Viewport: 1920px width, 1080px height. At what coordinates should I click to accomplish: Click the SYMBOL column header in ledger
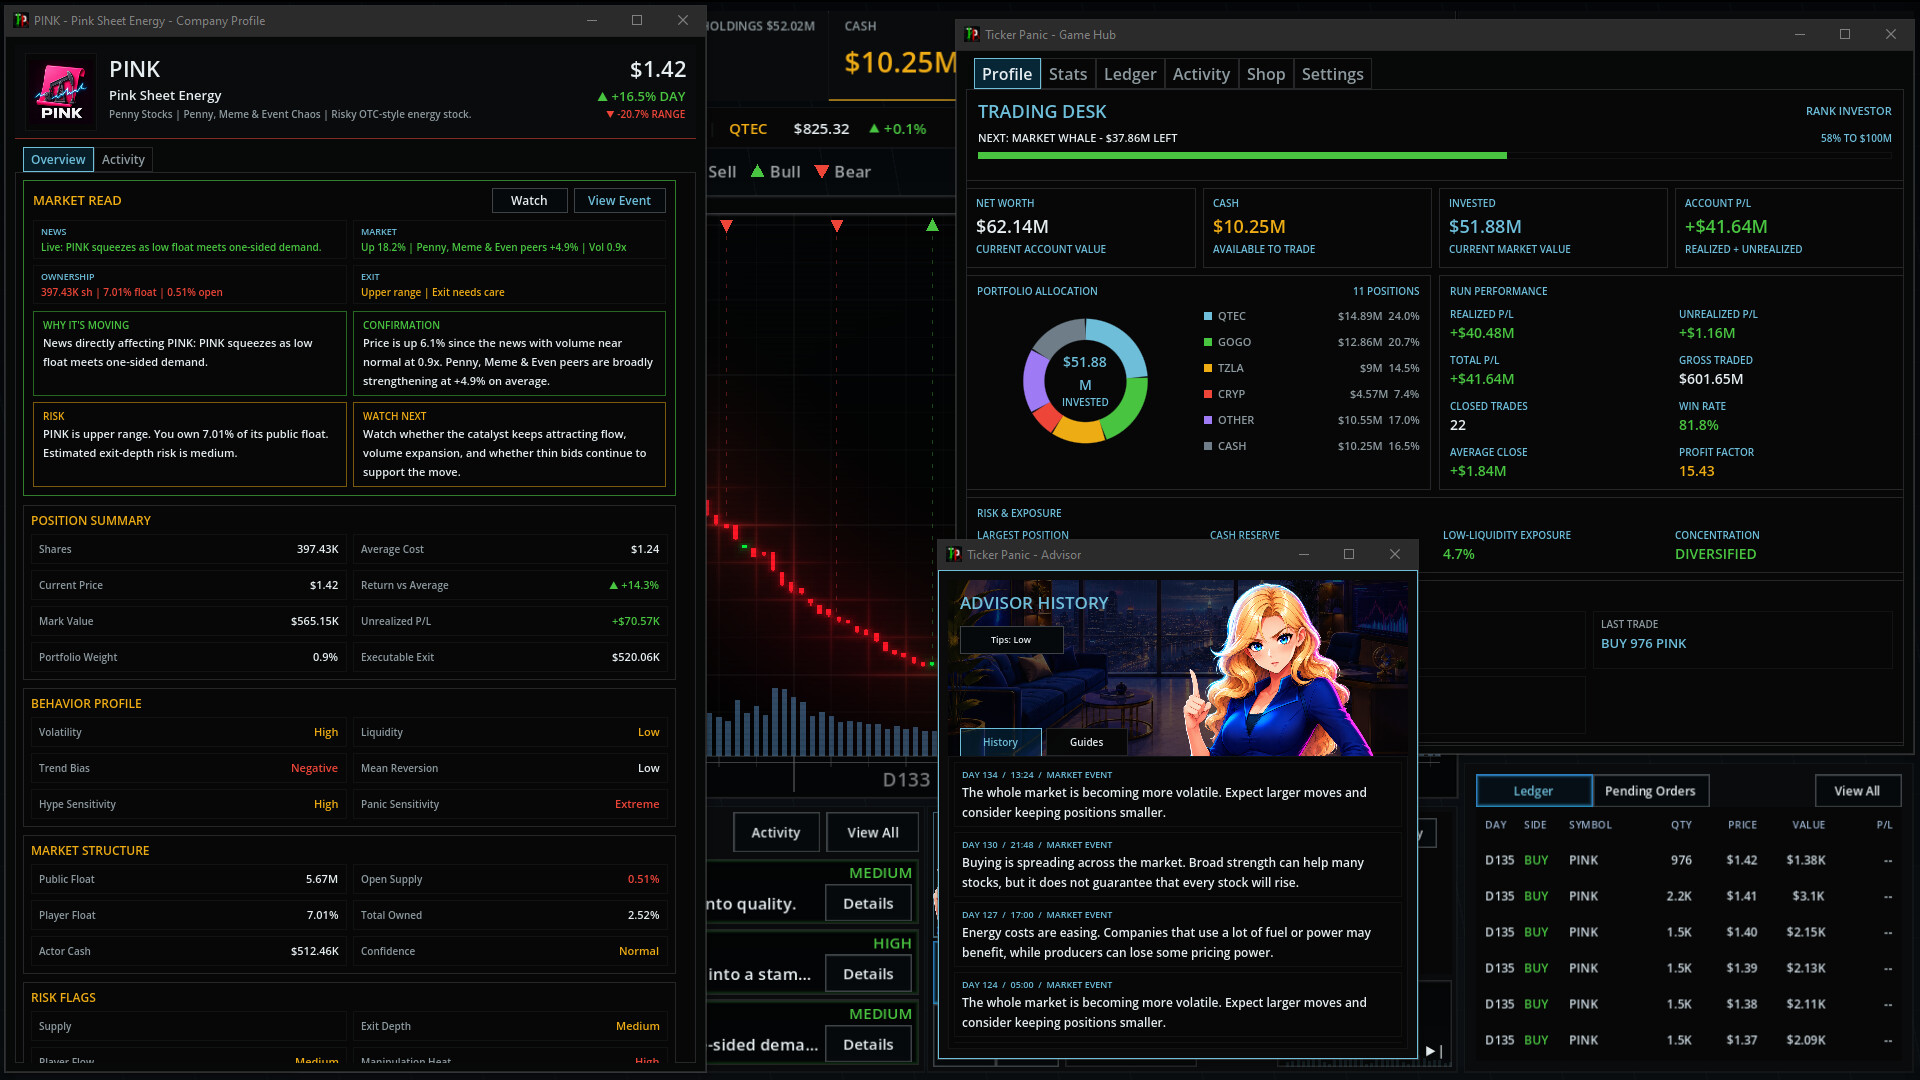(1590, 825)
